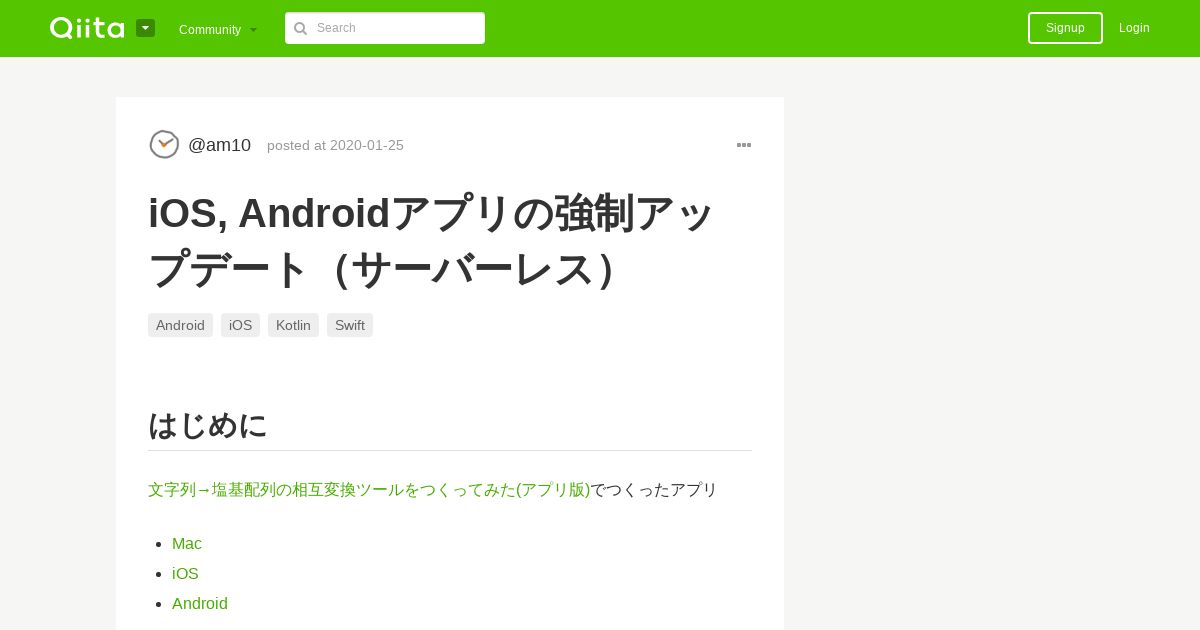Expand the Community menu
Screen dimensions: 1200x630
(x=218, y=29)
